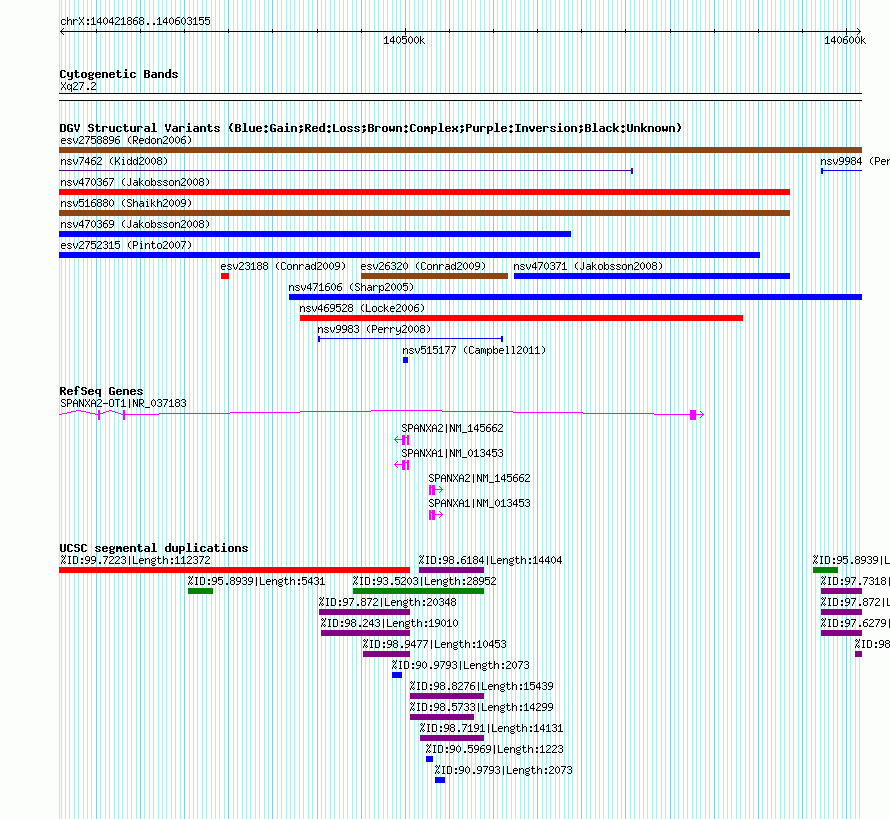Select duplication %ID:98.6184|Length:14404 label

pos(490,560)
